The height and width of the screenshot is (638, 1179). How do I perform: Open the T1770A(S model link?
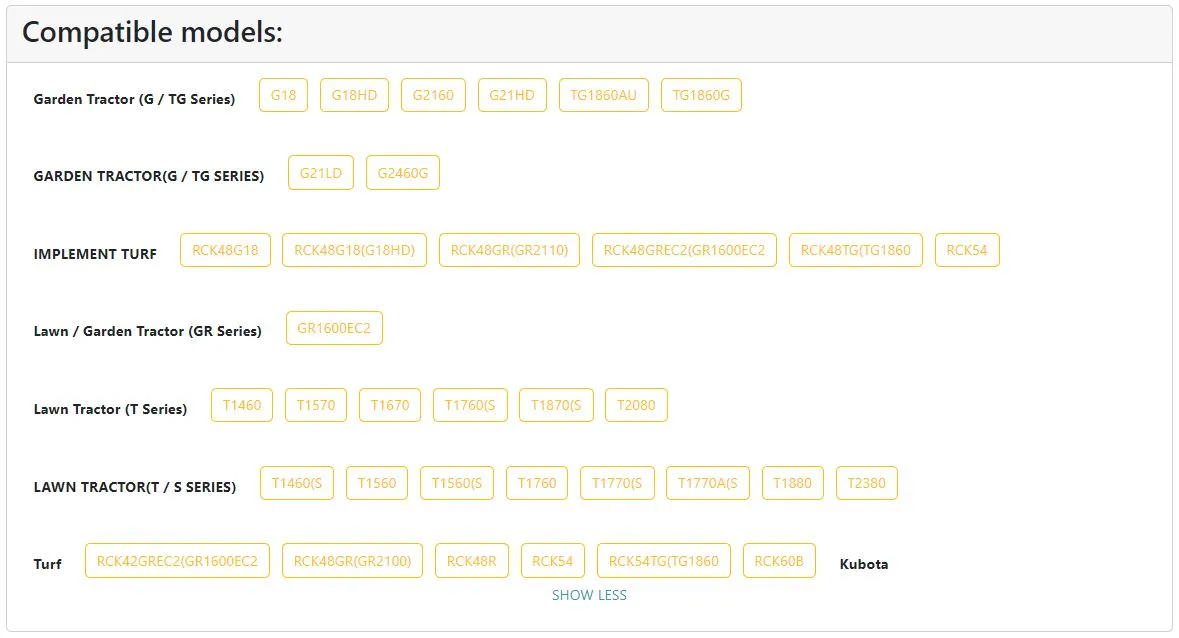[707, 483]
